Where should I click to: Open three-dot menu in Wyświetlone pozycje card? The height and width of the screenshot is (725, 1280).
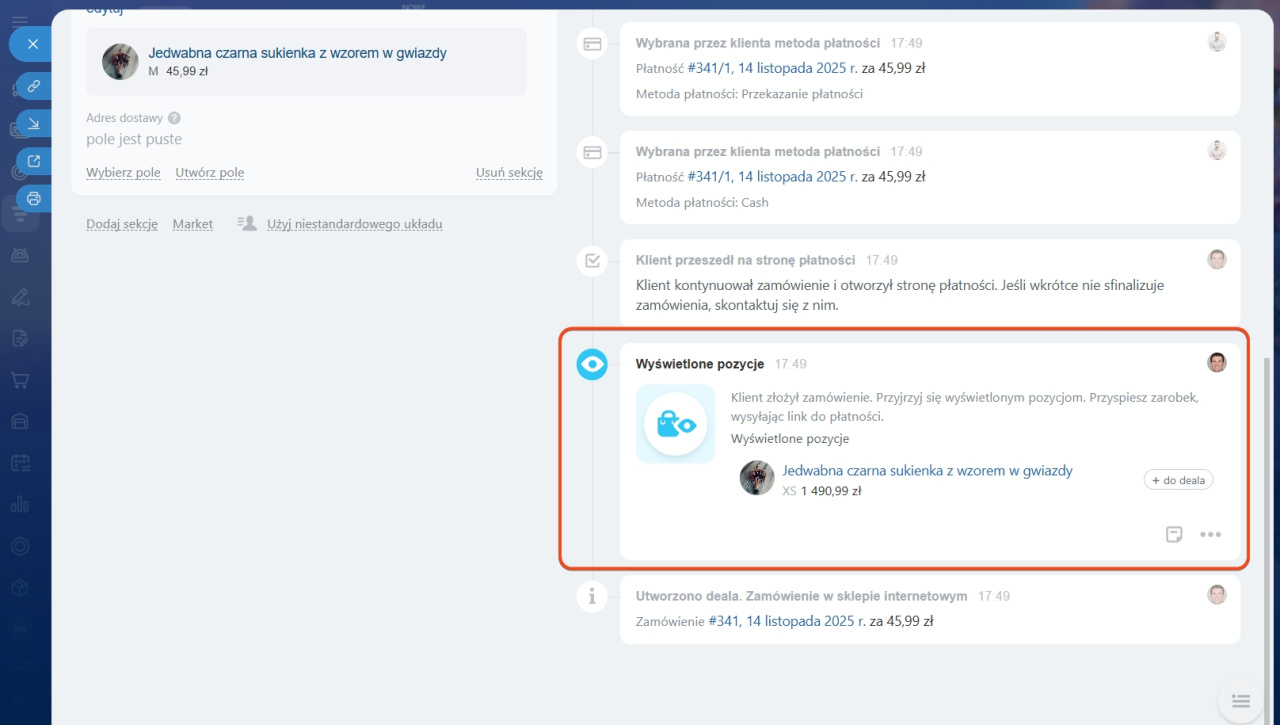(1210, 534)
